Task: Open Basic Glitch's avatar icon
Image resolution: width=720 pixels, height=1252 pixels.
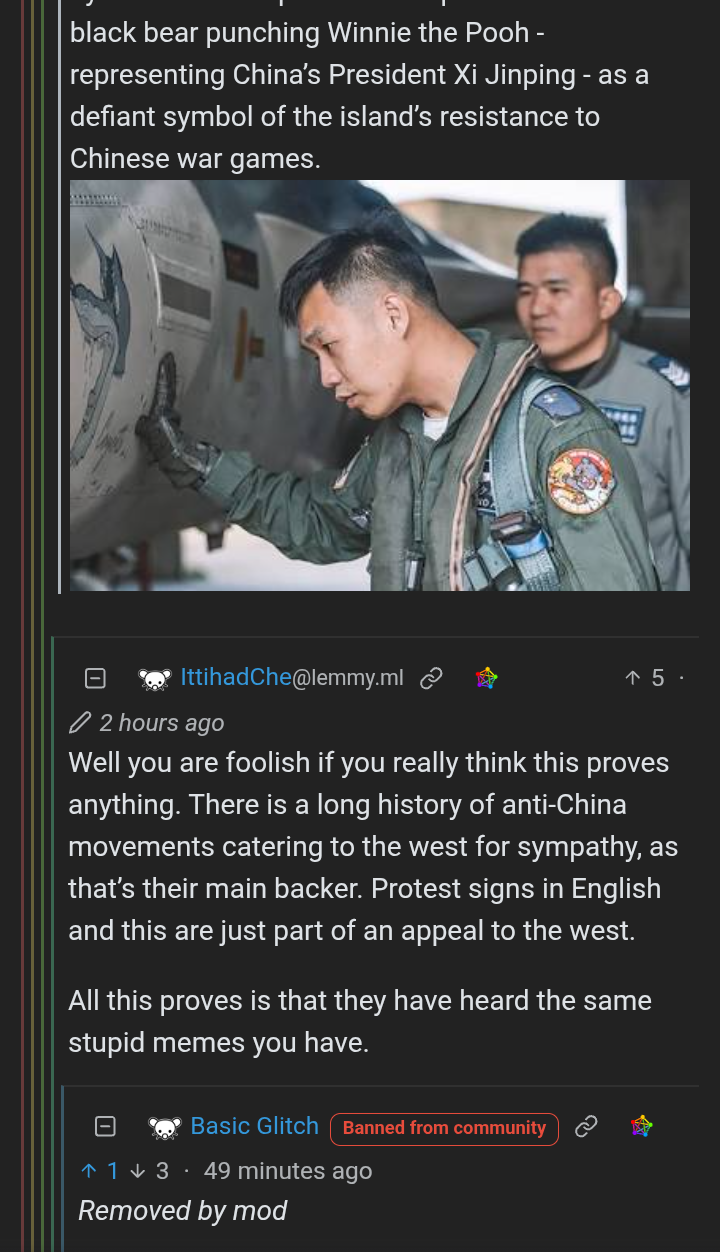Action: pyautogui.click(x=165, y=1128)
